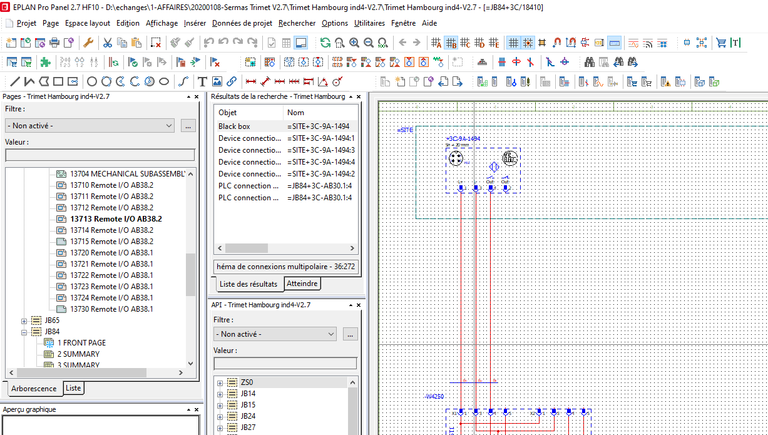Switch to the Liste tab
Image resolution: width=768 pixels, height=435 pixels.
[73, 388]
